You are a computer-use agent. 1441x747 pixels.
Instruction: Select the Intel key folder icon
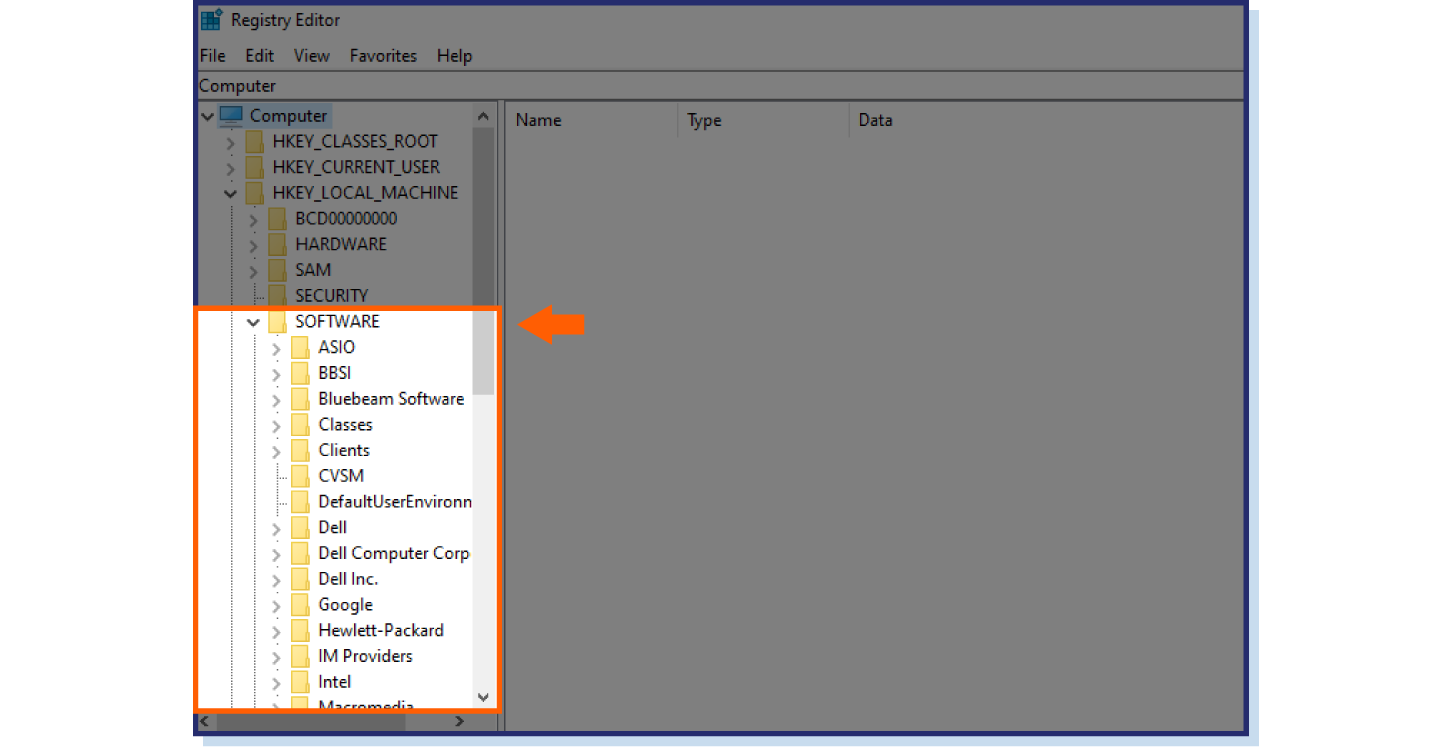(300, 682)
